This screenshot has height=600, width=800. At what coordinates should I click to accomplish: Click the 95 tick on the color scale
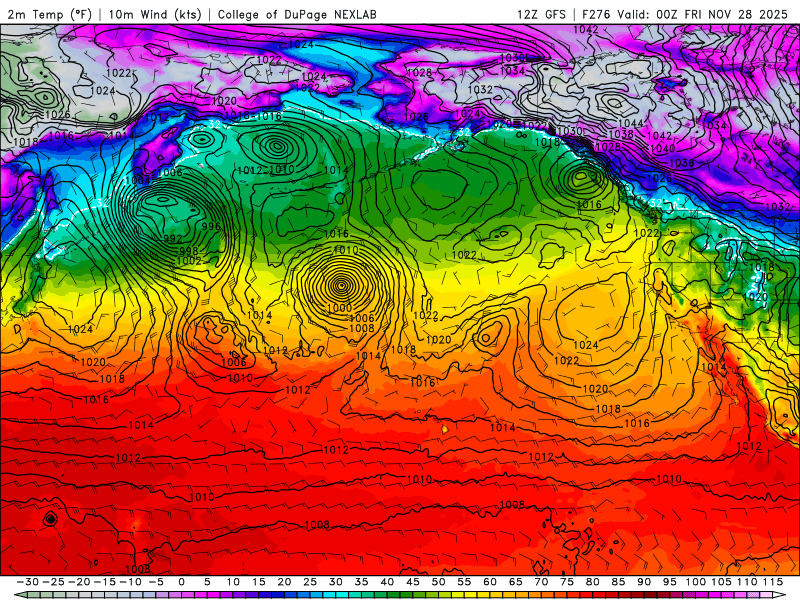(669, 582)
